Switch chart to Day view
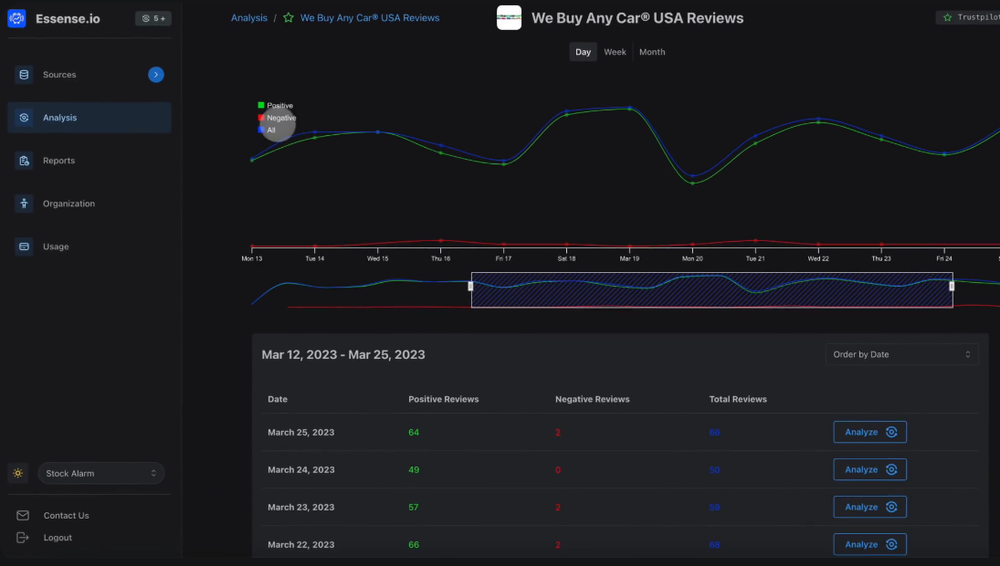The image size is (1000, 566). pos(583,52)
